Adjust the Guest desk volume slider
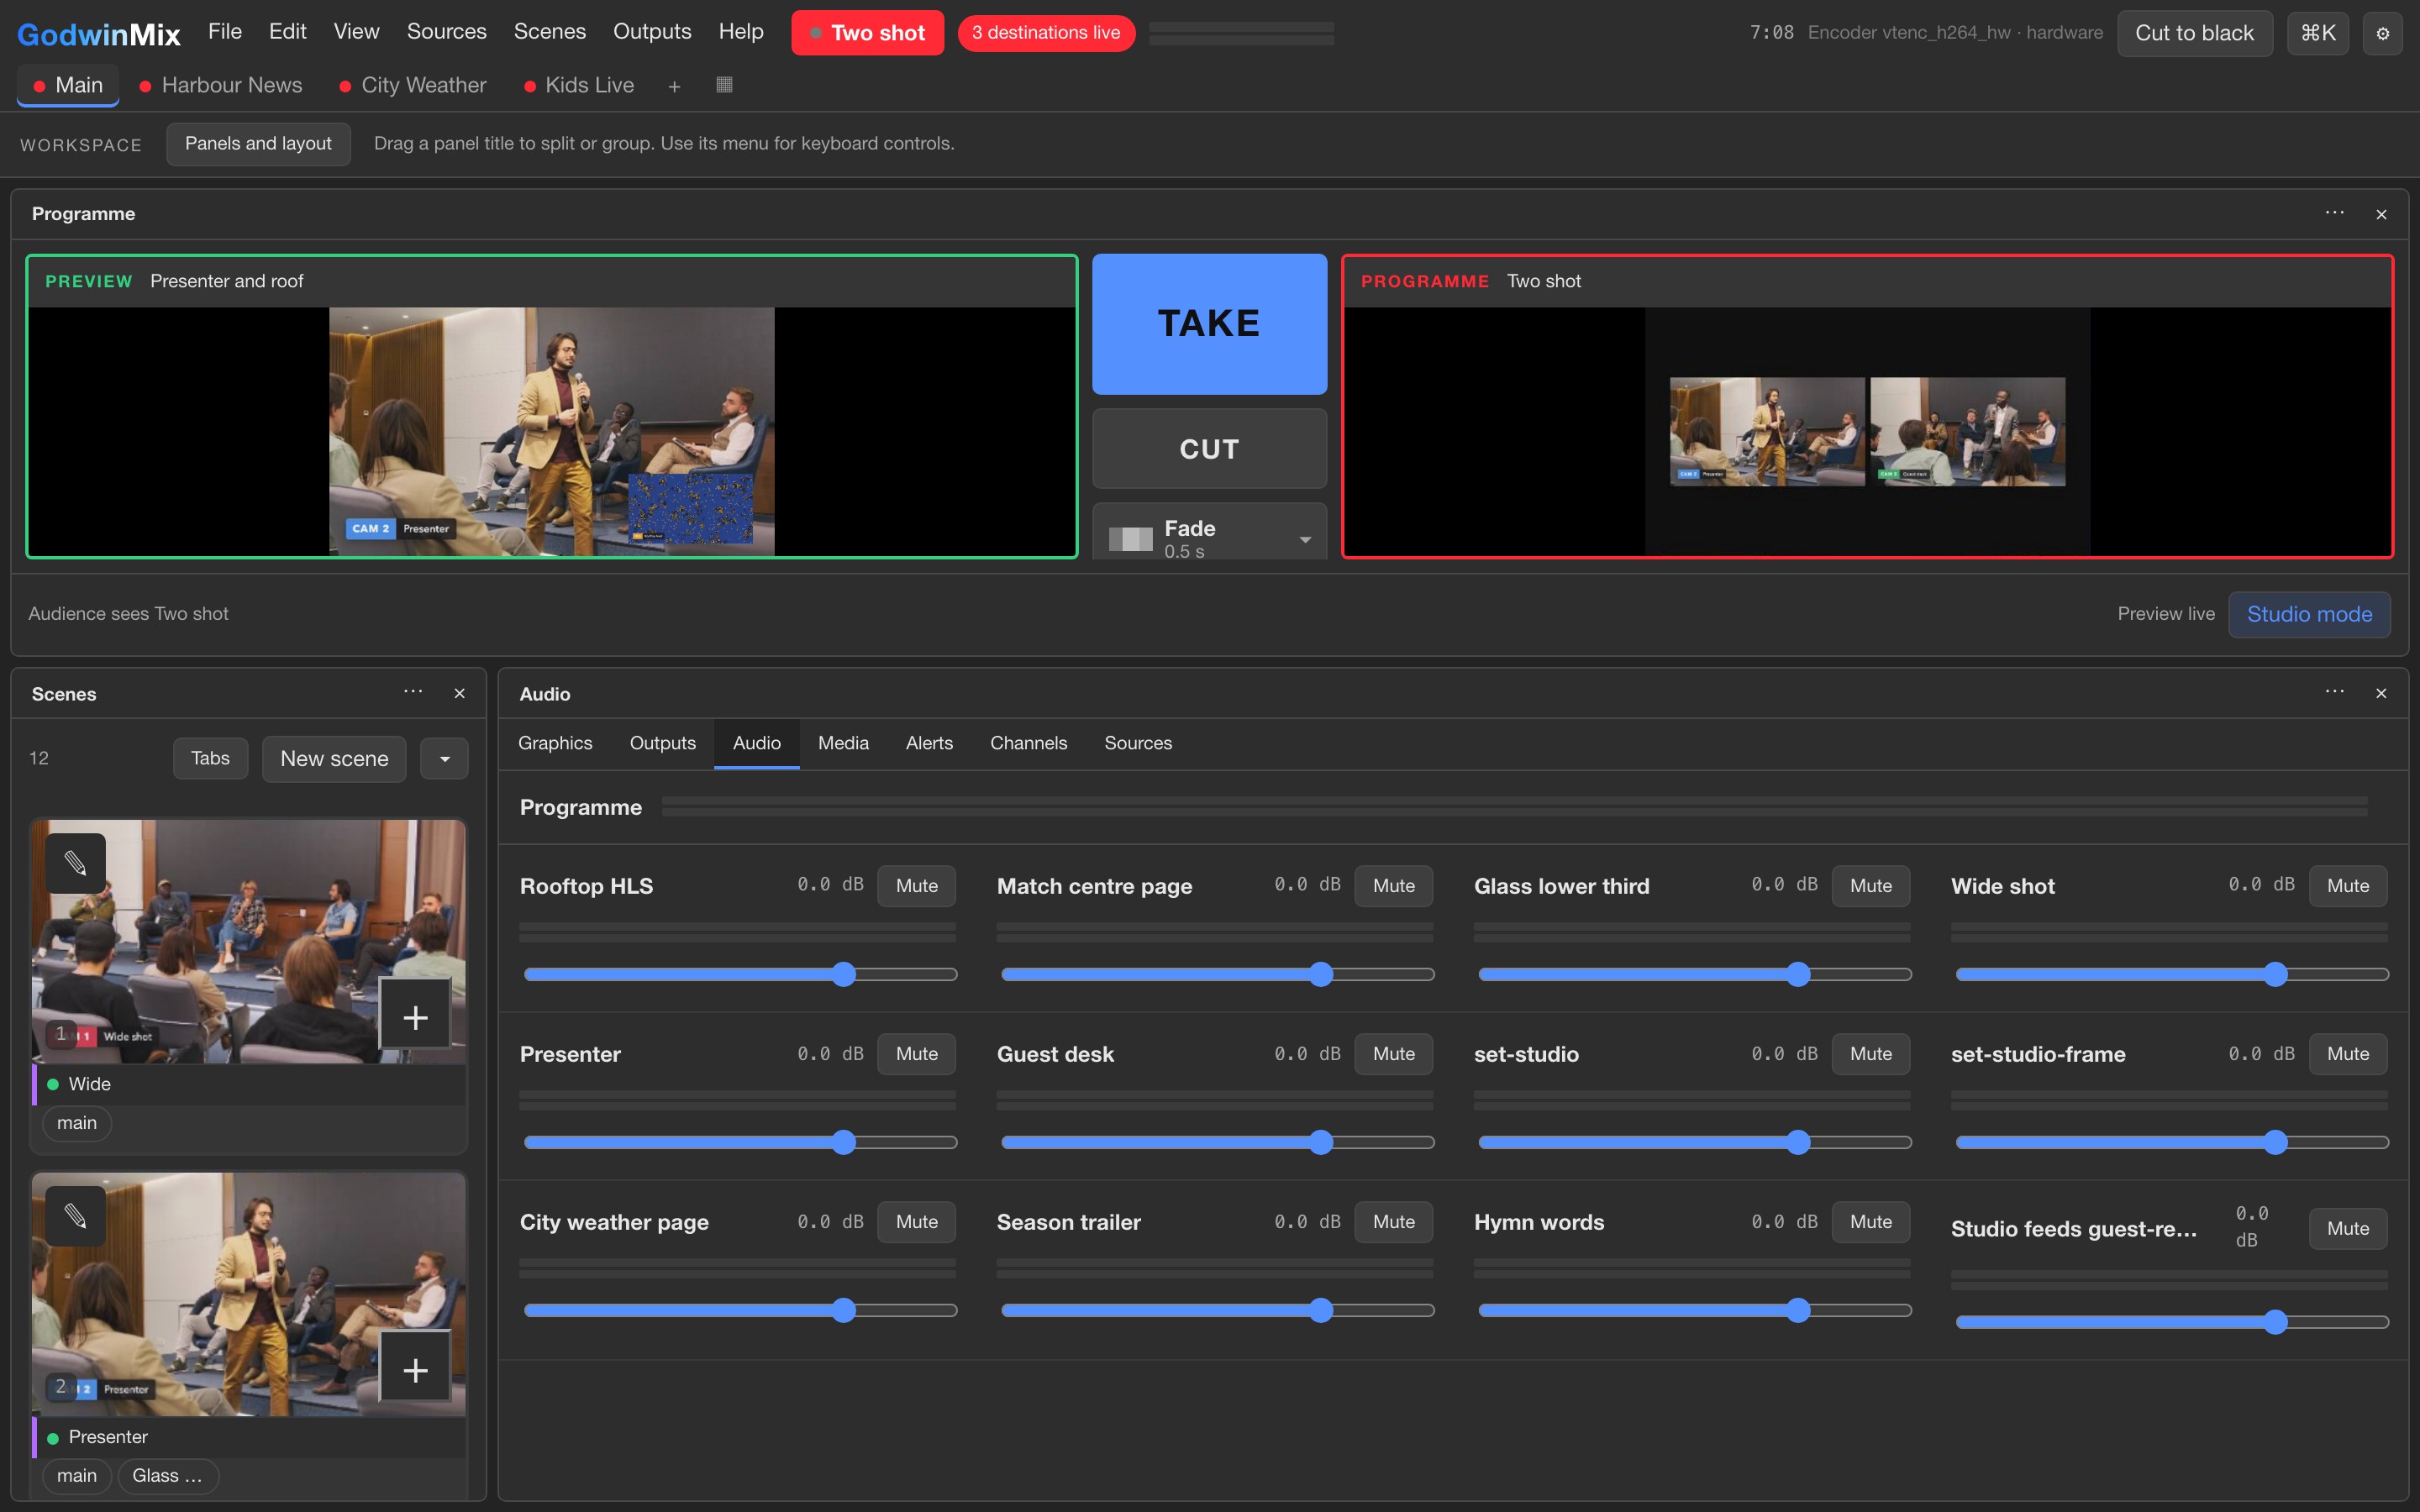This screenshot has height=1512, width=2420. (1217, 1142)
